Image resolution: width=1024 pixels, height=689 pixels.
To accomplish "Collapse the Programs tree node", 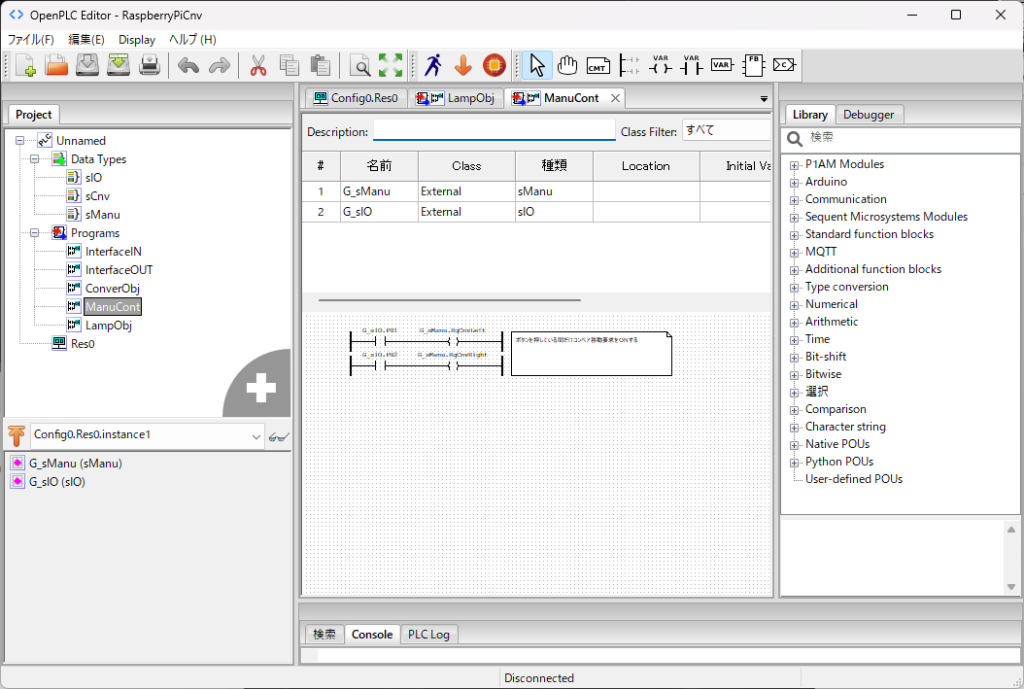I will (35, 232).
